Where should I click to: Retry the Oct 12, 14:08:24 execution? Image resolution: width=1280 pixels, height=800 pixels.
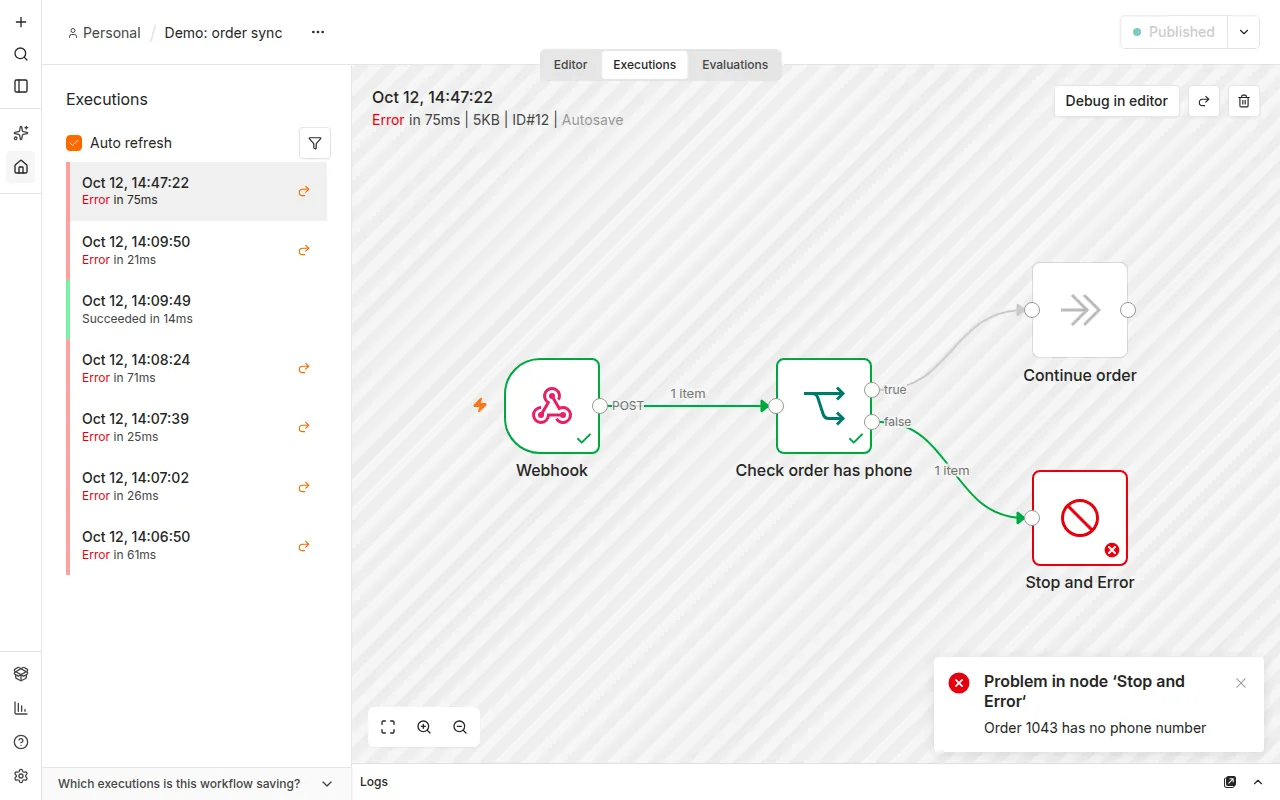[304, 368]
